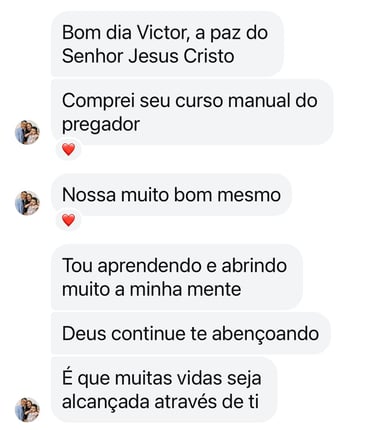Viewport: 375px width, 430px height.
Task: Select the 'Nossa muito bom mesmo' bubble
Action: click(171, 195)
